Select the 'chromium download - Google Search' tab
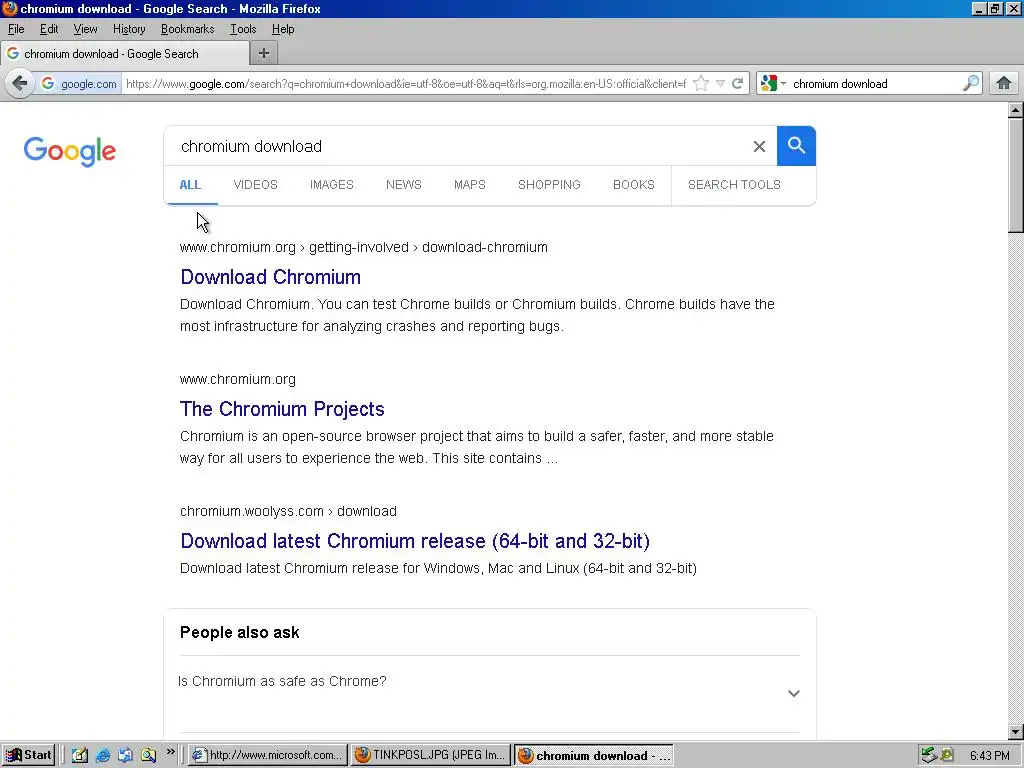 tap(124, 54)
